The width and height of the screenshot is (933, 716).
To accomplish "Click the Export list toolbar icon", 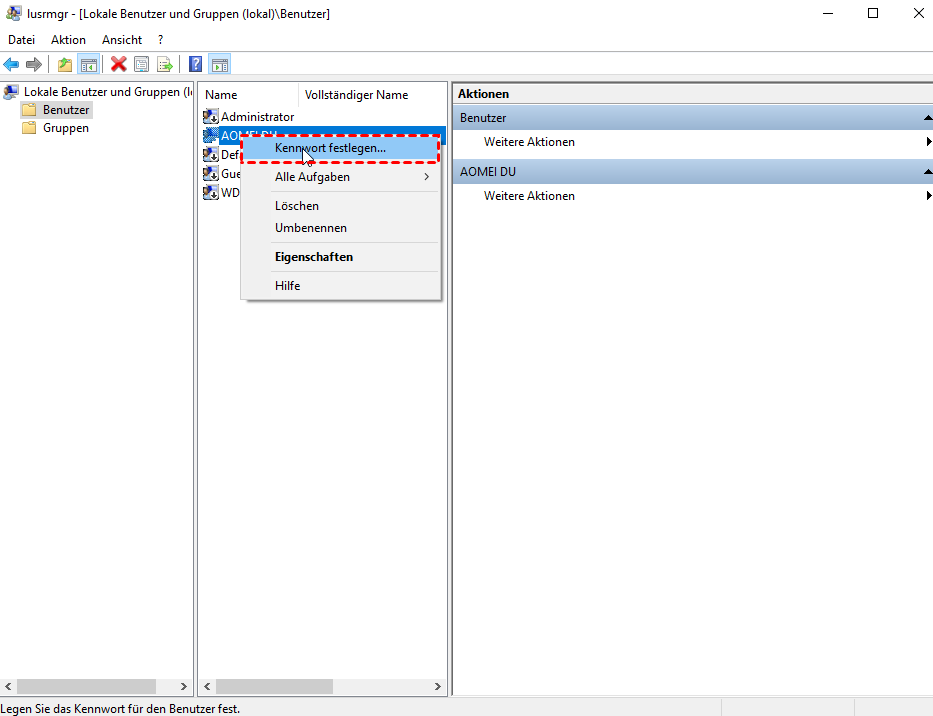I will (x=165, y=64).
